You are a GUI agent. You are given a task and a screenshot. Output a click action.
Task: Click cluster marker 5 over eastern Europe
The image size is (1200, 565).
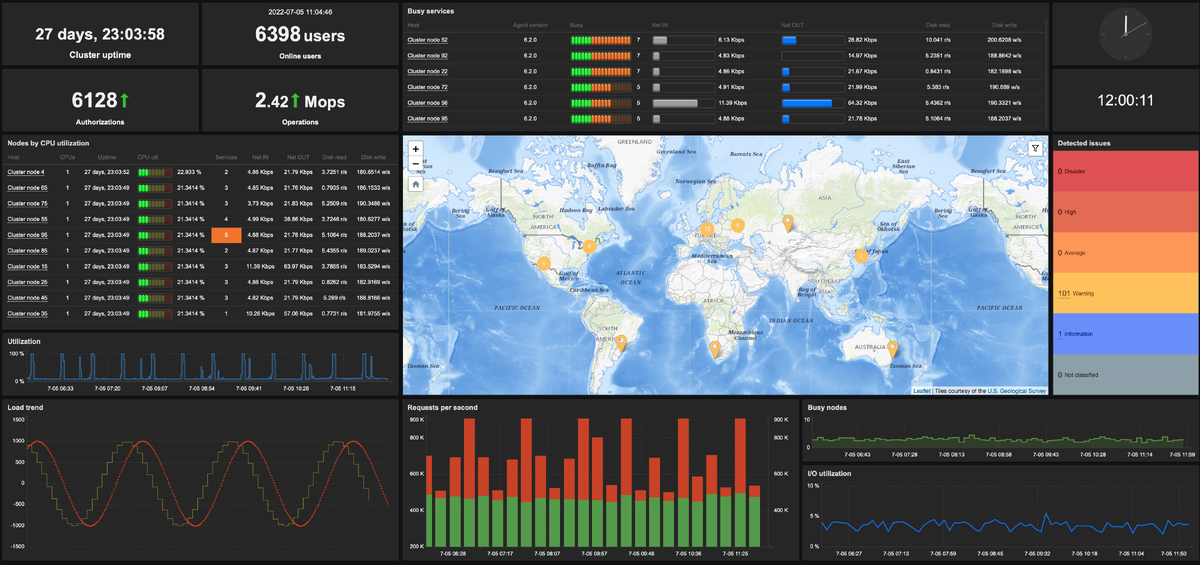tap(737, 225)
